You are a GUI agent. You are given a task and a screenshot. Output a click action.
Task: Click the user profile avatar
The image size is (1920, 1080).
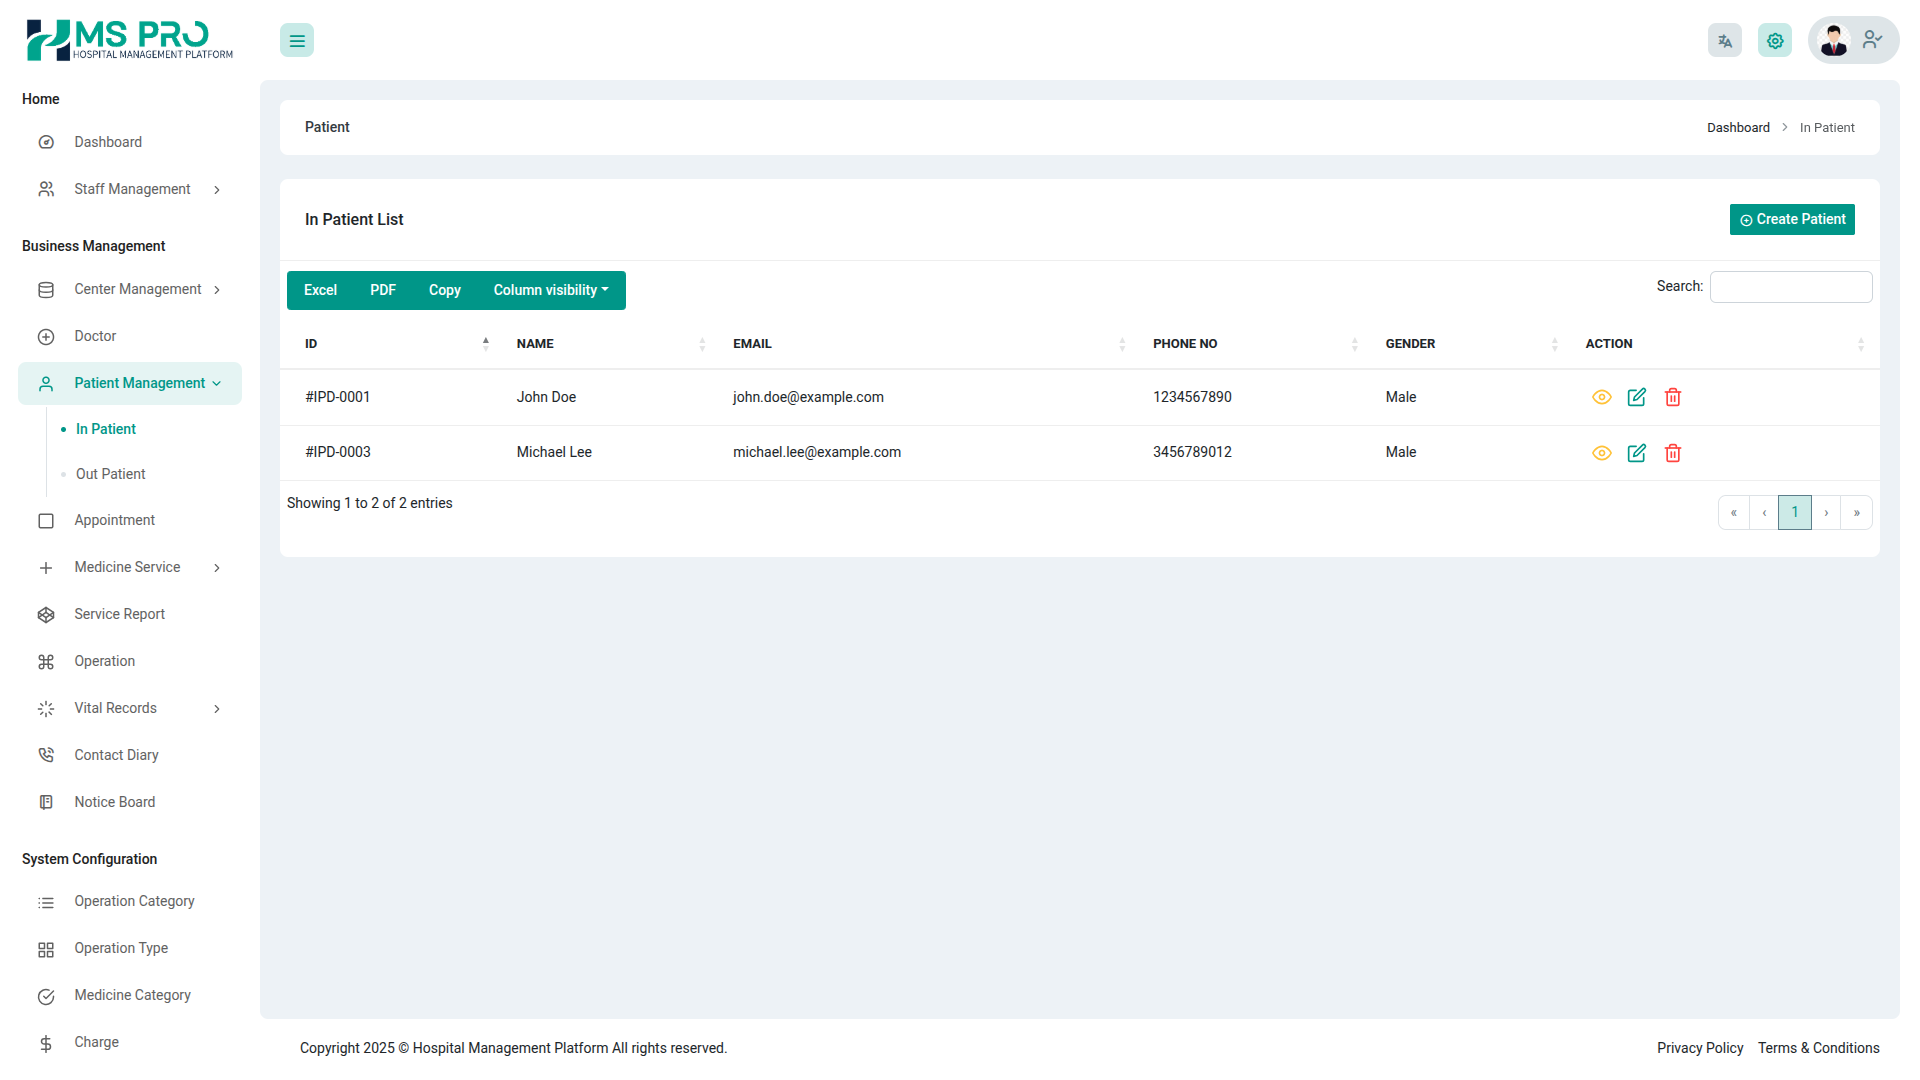click(x=1834, y=40)
